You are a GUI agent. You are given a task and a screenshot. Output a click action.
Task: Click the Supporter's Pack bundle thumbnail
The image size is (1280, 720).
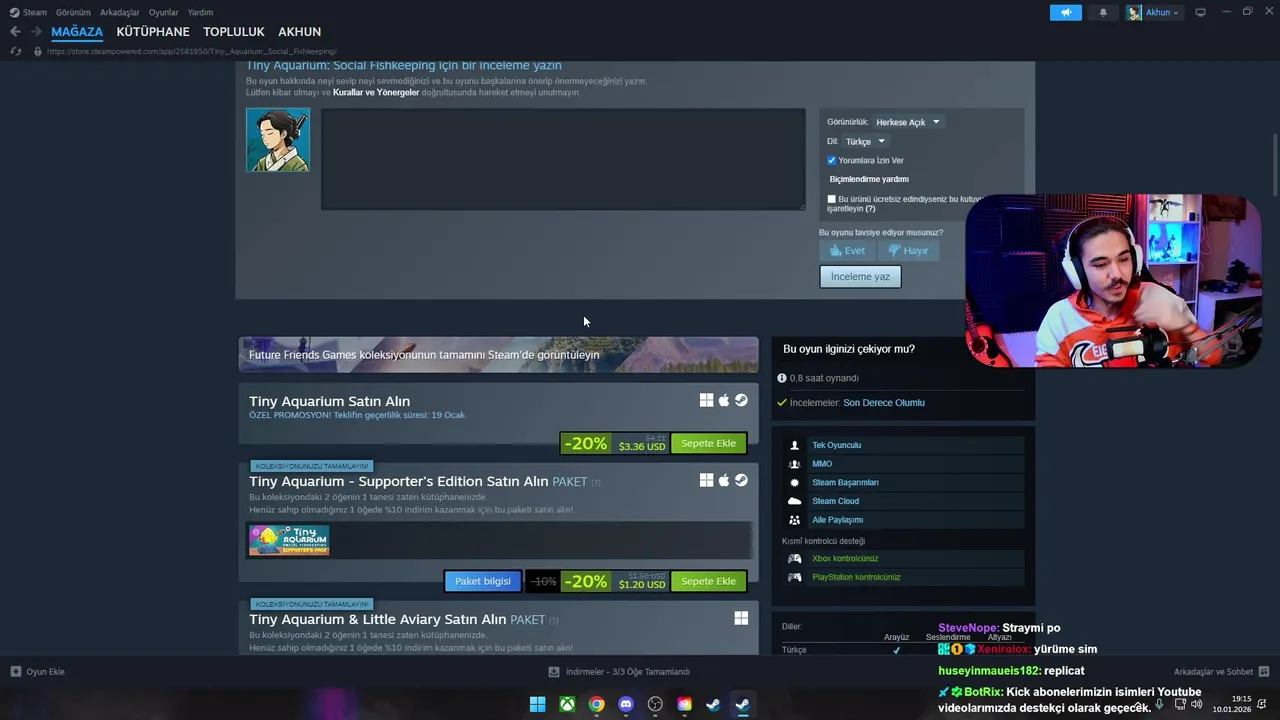coord(289,540)
